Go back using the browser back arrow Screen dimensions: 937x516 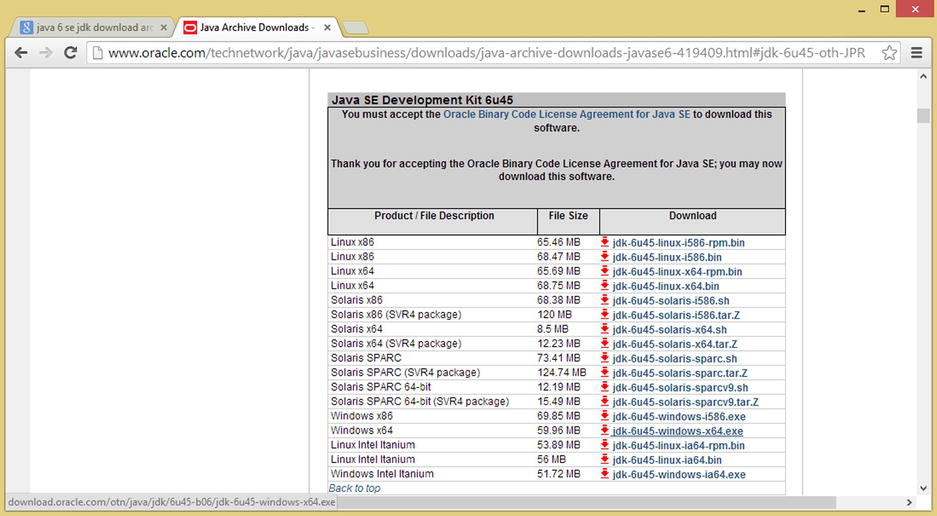click(21, 53)
